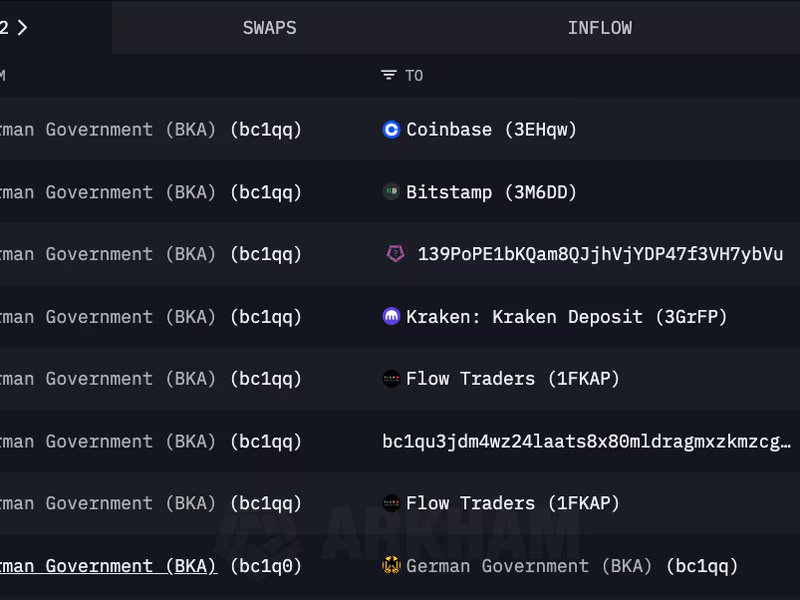Open the Kraken Deposit (3GrFP) link

coord(566,317)
